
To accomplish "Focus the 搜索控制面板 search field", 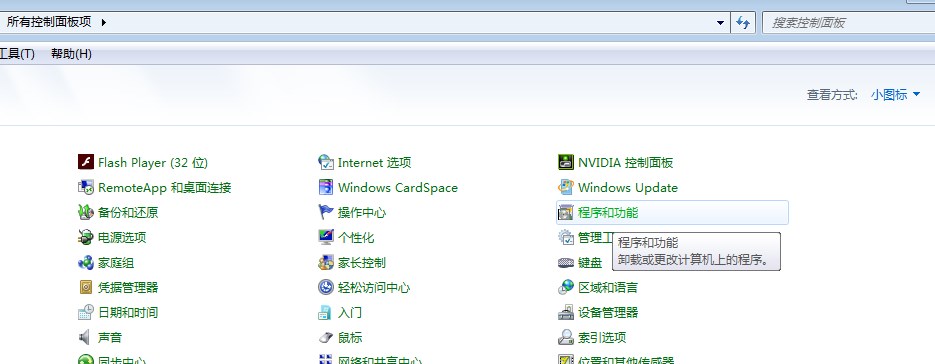I will pos(849,23).
